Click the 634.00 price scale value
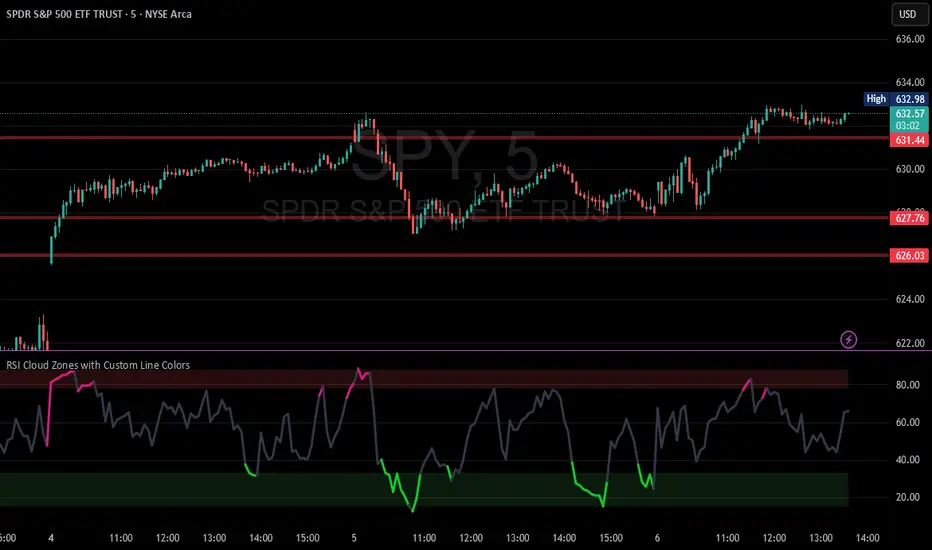This screenshot has height=550, width=932. [x=910, y=82]
